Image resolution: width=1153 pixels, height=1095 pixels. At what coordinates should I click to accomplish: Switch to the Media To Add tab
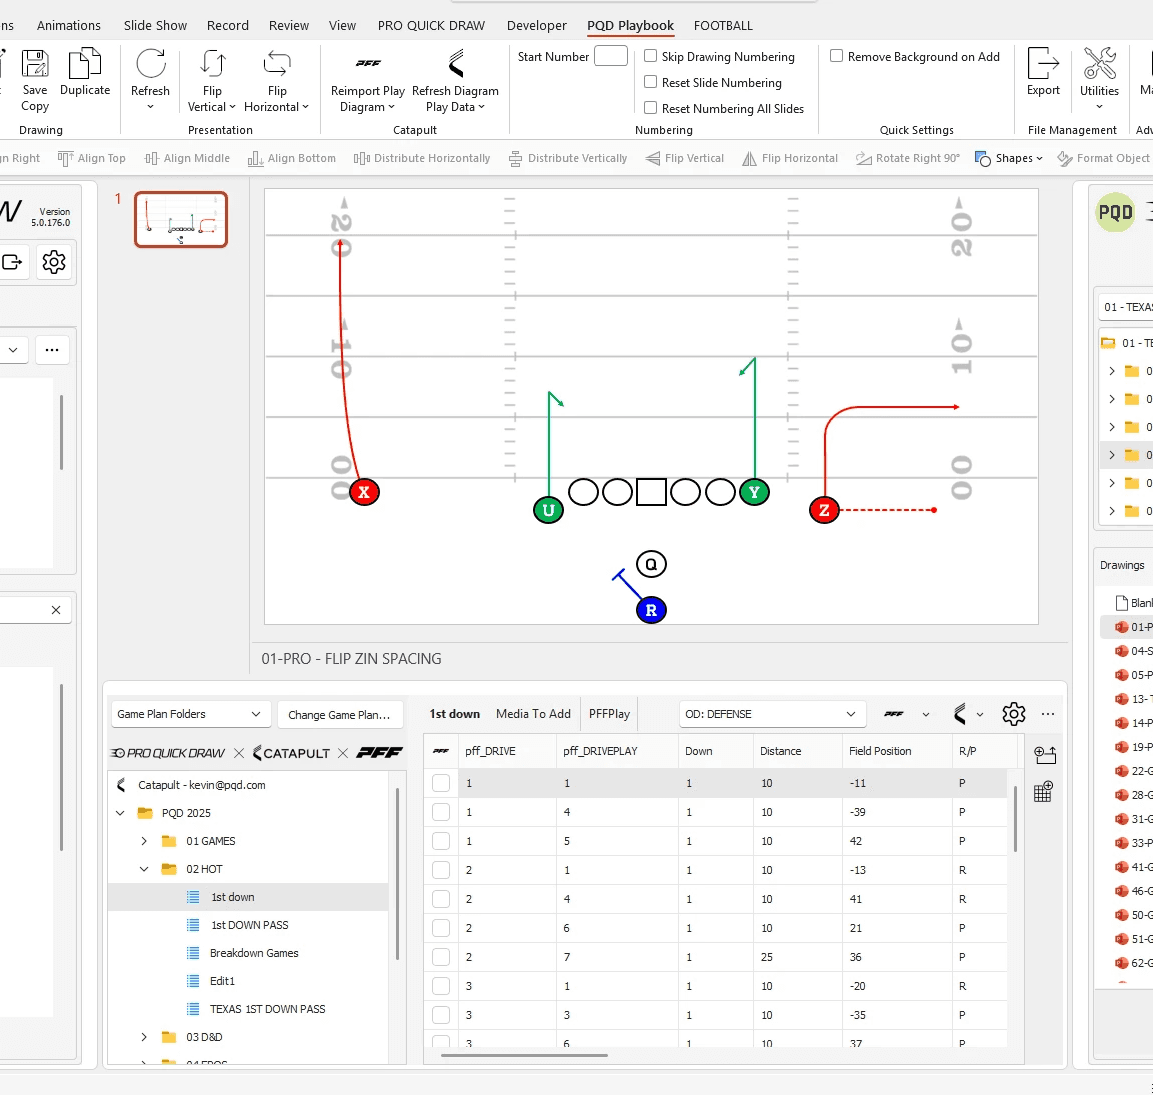pyautogui.click(x=533, y=714)
